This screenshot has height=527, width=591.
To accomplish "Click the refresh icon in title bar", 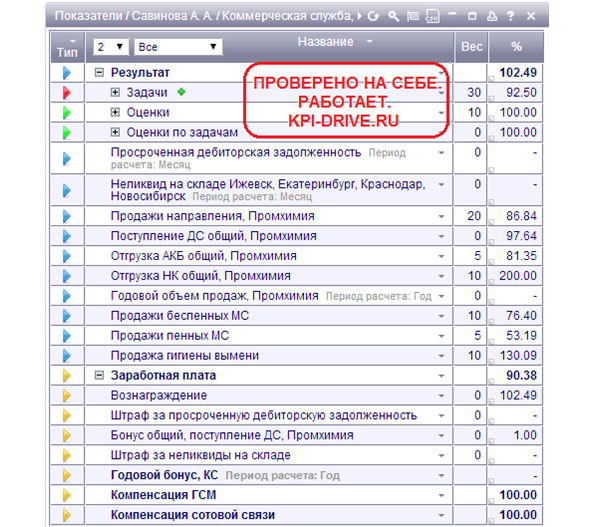I will tap(373, 16).
